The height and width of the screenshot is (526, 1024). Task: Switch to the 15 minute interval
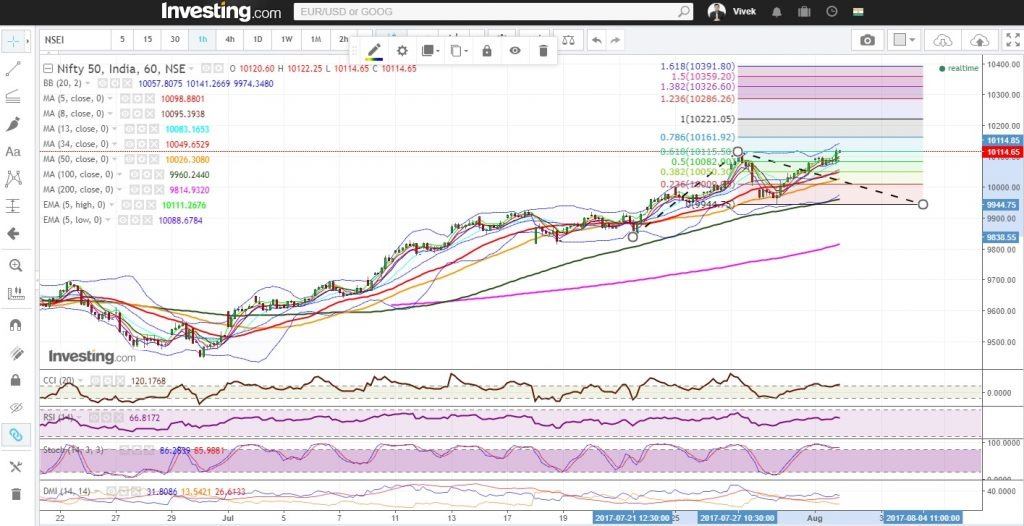pyautogui.click(x=148, y=40)
